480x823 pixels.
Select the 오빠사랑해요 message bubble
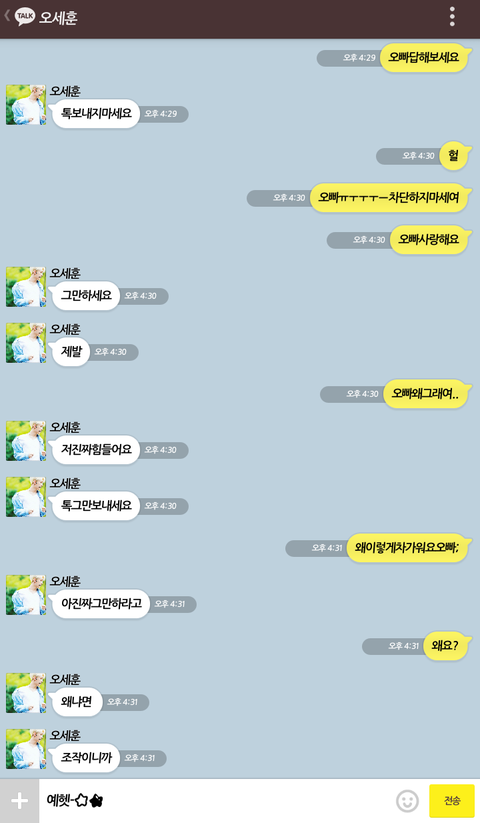428,240
